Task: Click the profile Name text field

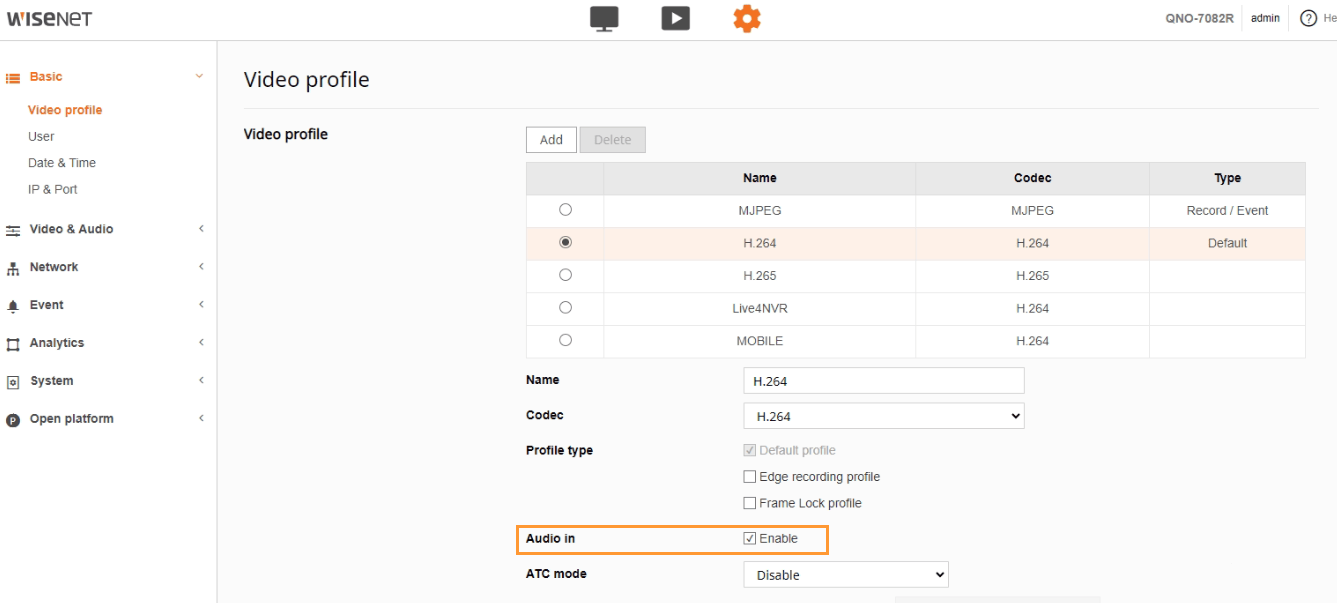Action: pos(884,381)
